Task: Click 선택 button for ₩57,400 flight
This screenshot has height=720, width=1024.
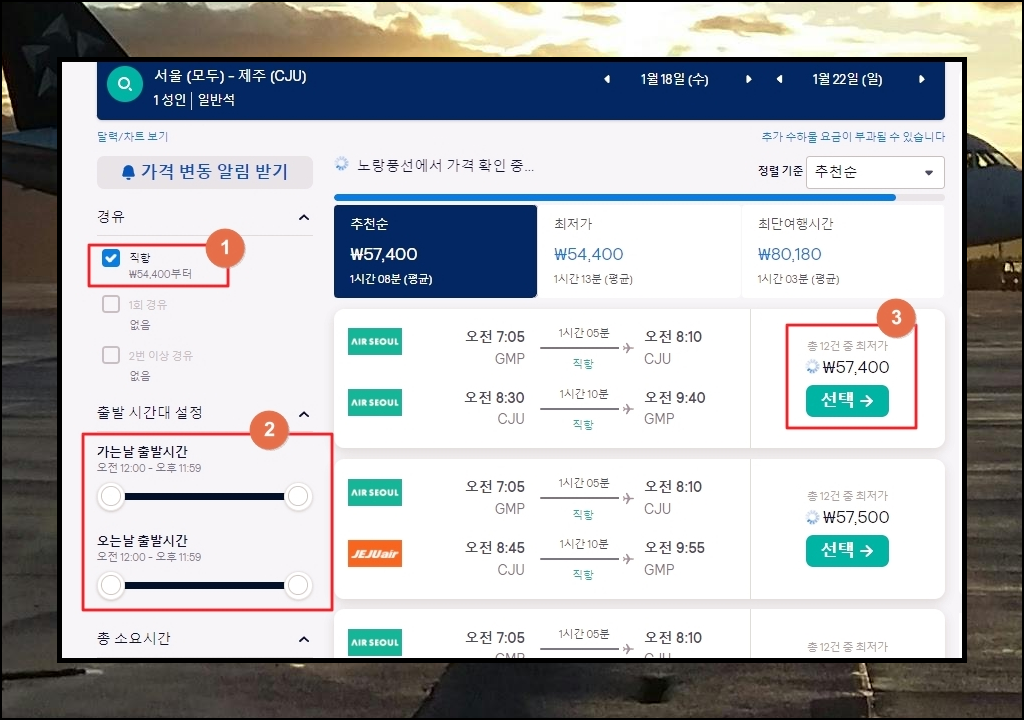Action: pyautogui.click(x=847, y=401)
